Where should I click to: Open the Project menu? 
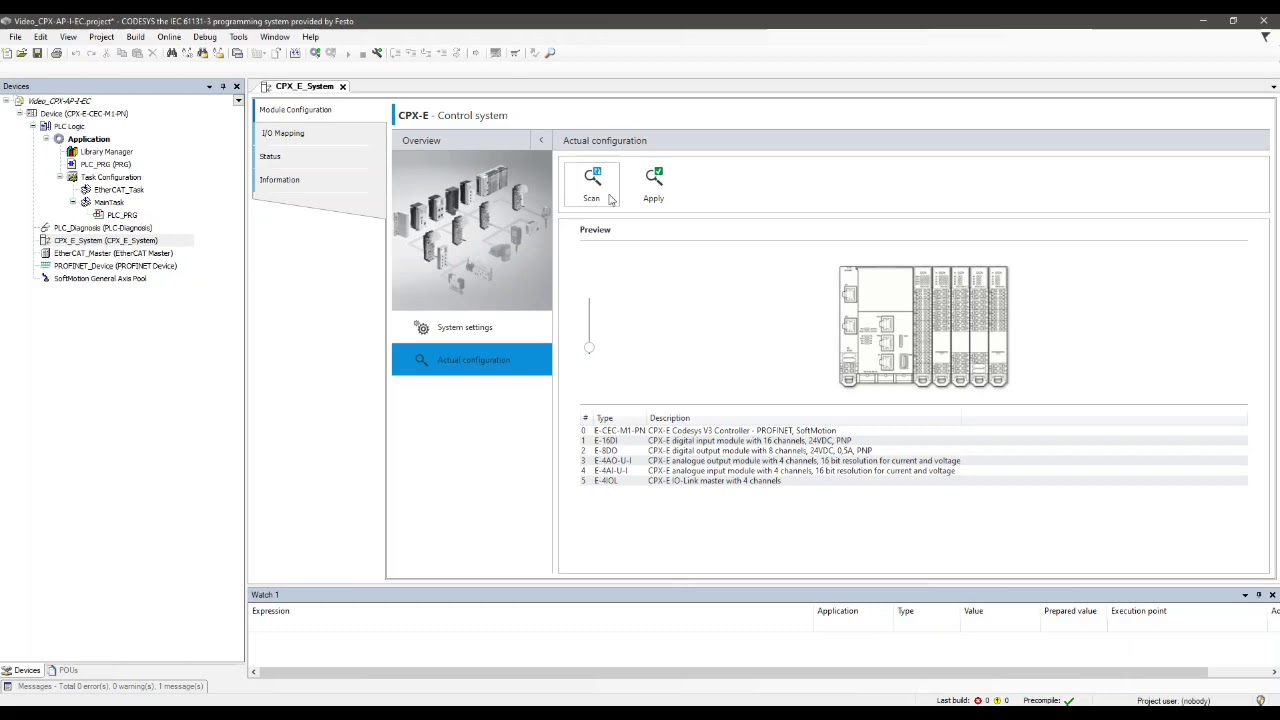(x=101, y=37)
